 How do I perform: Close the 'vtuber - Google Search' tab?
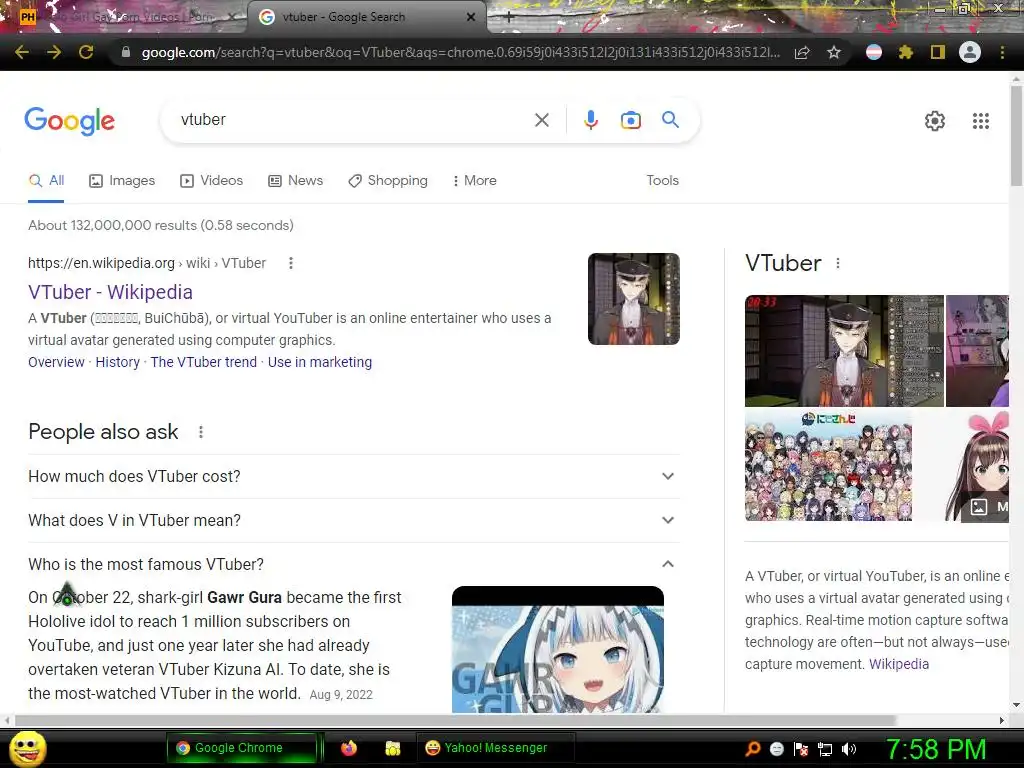coord(471,17)
